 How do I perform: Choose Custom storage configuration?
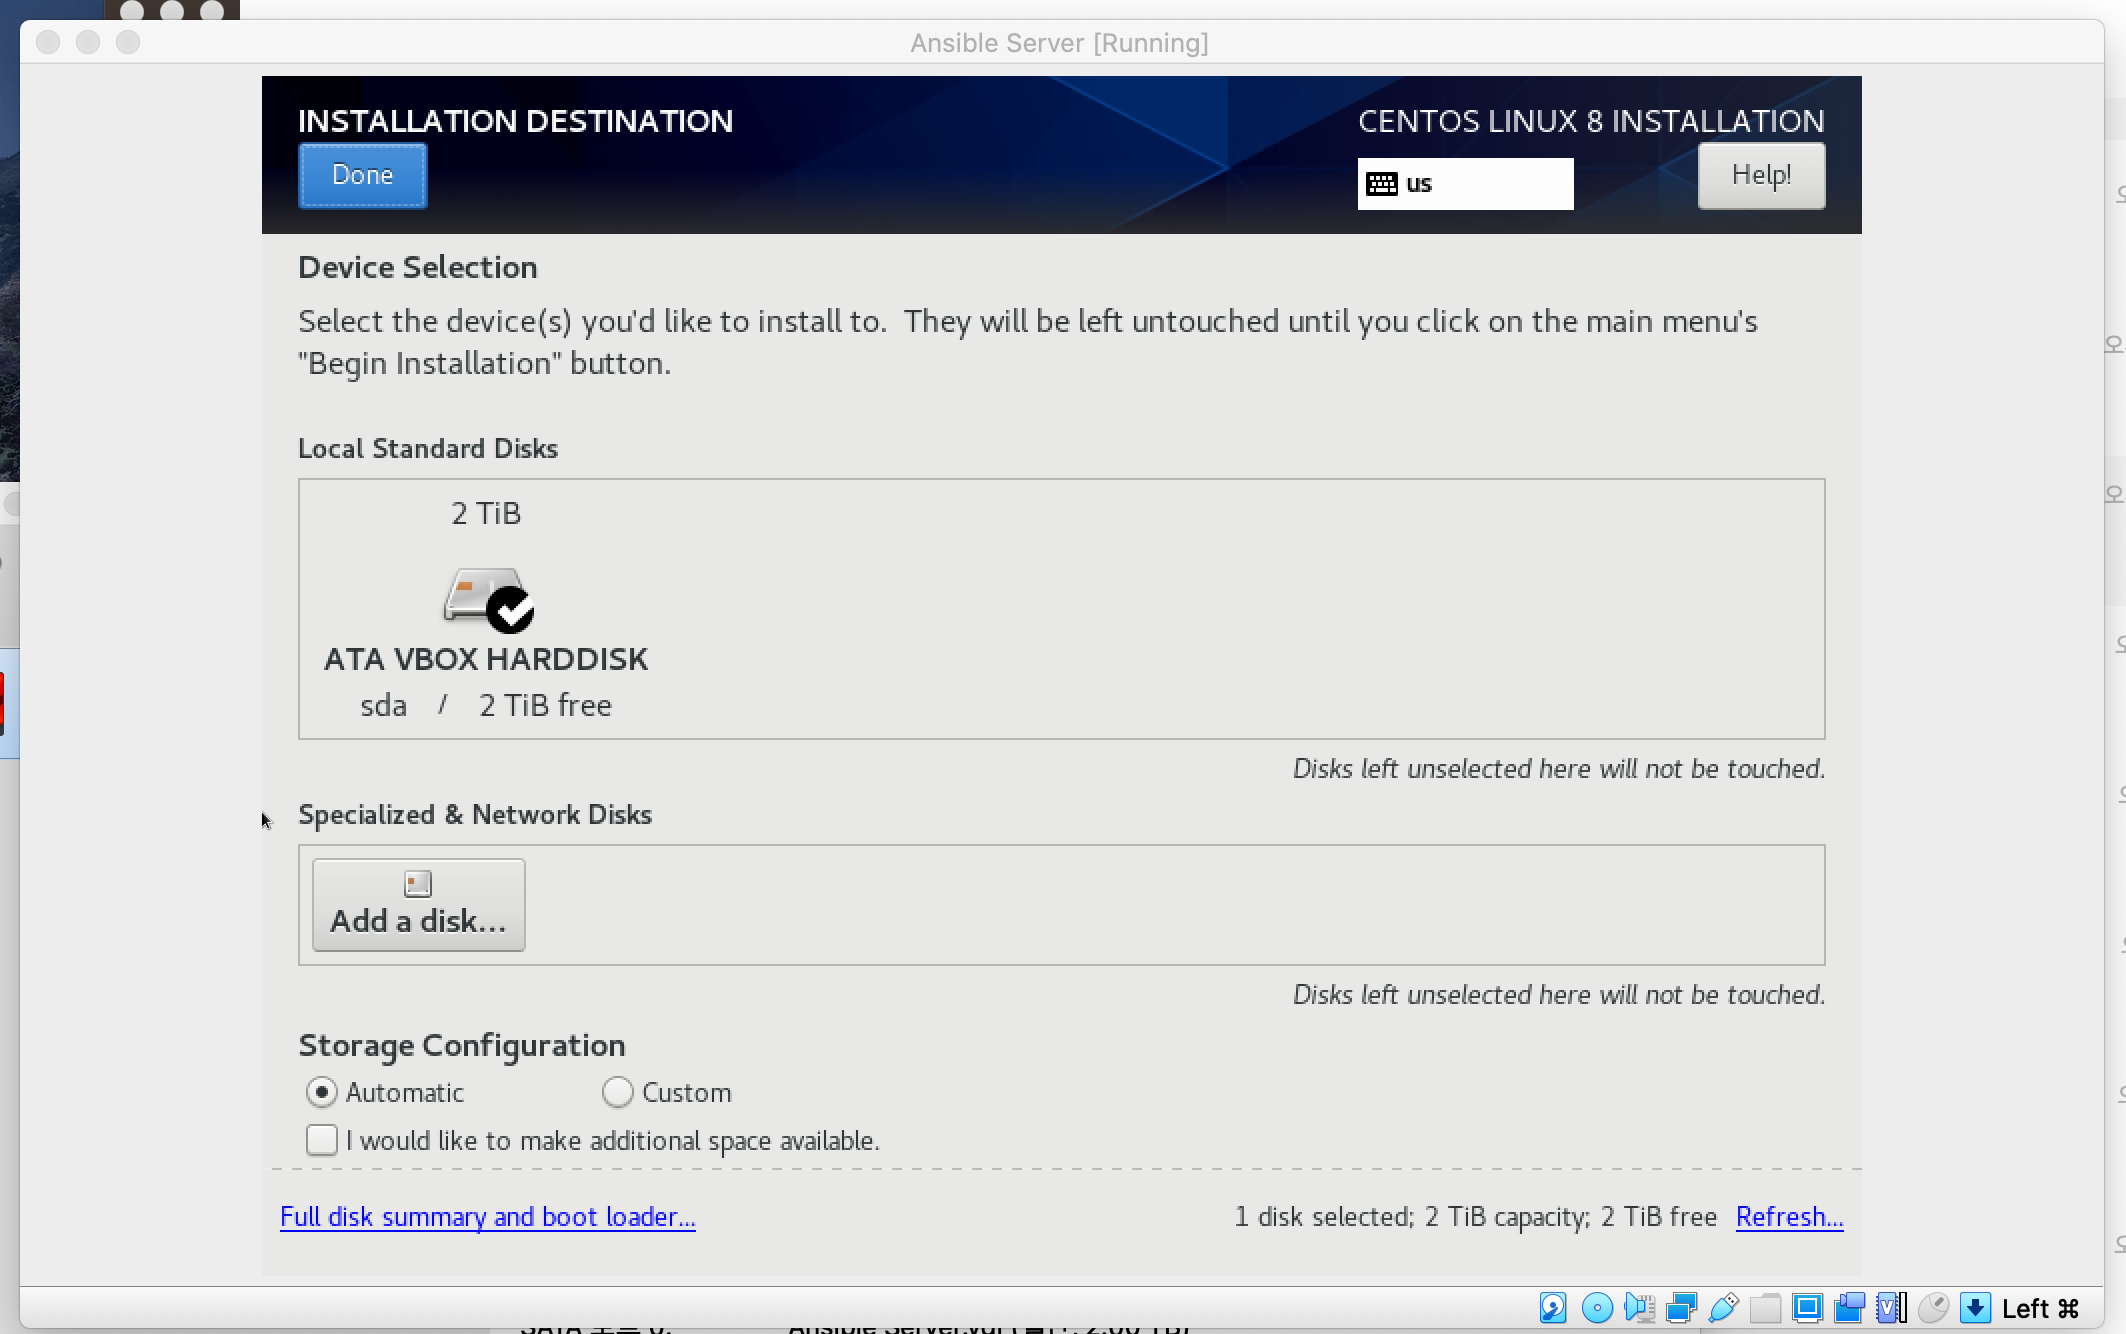coord(618,1092)
